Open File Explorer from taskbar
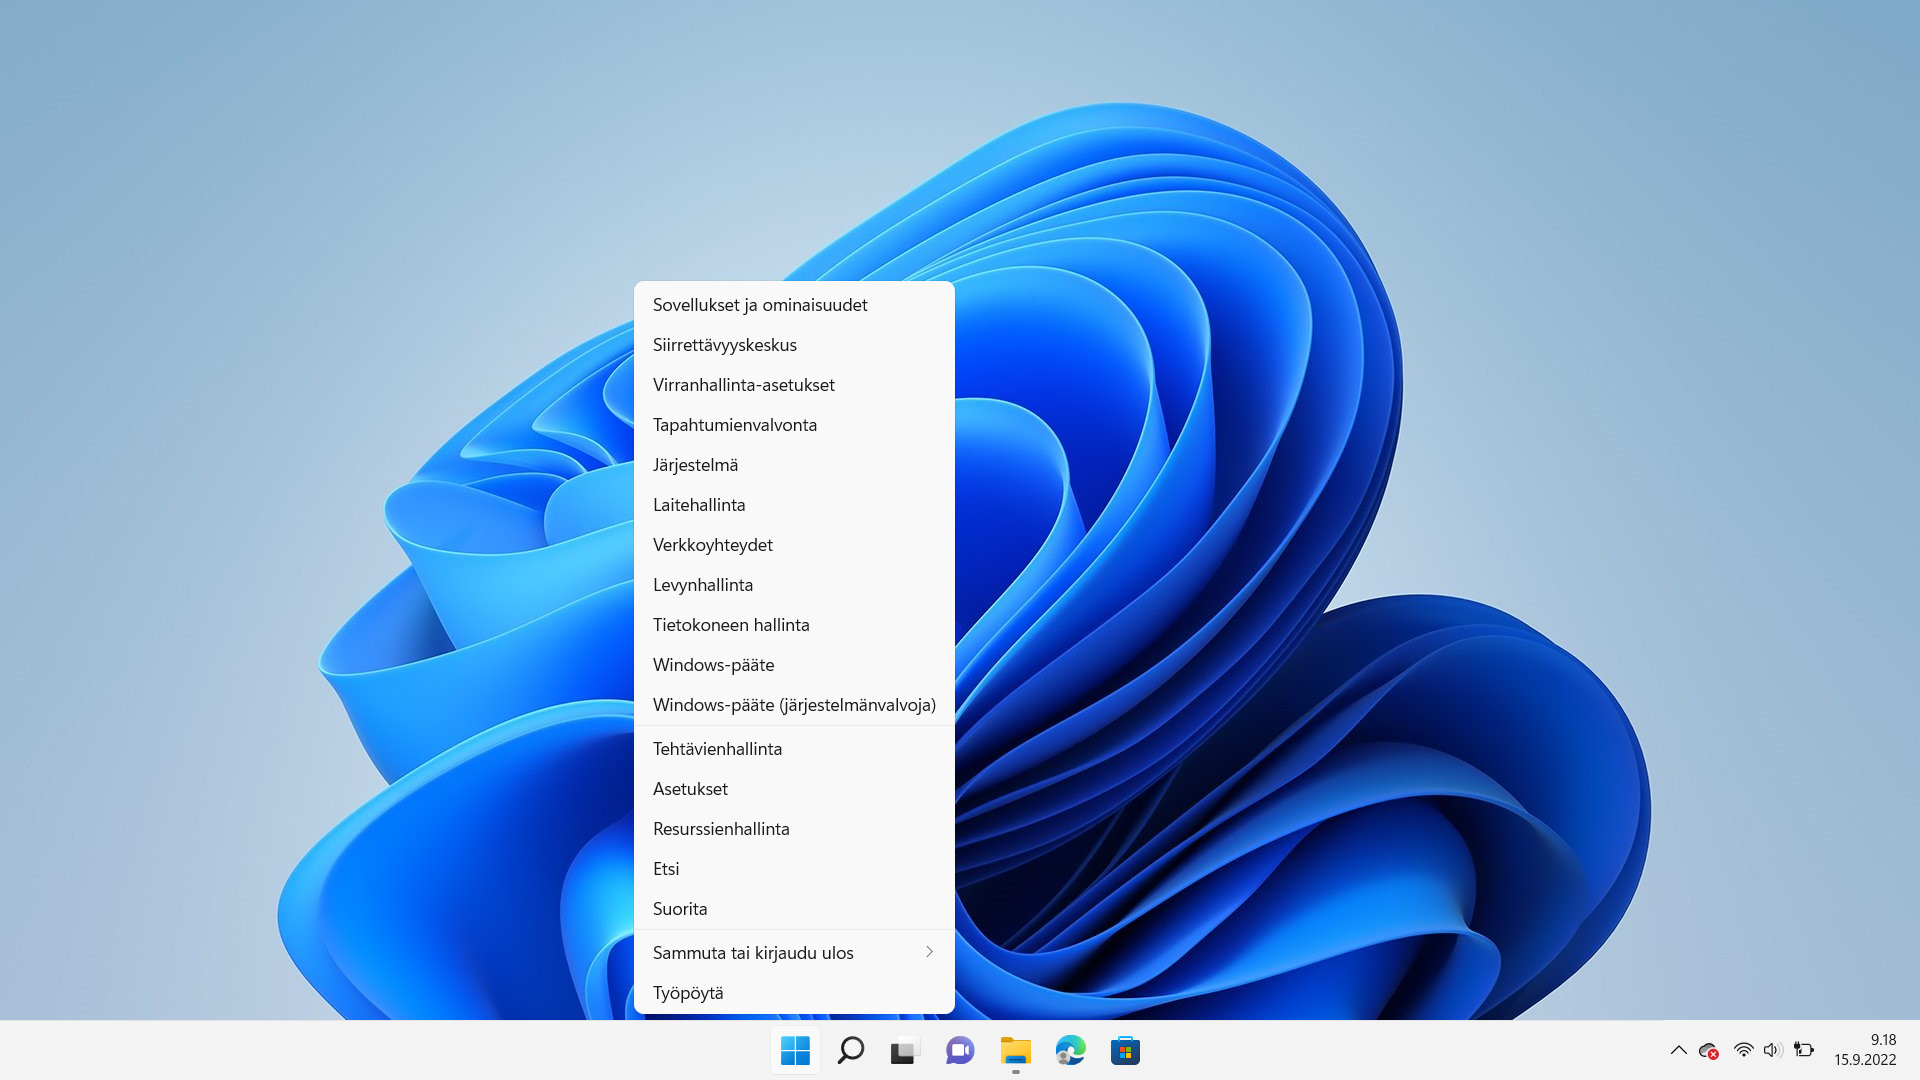The width and height of the screenshot is (1920, 1080). pos(1016,1051)
